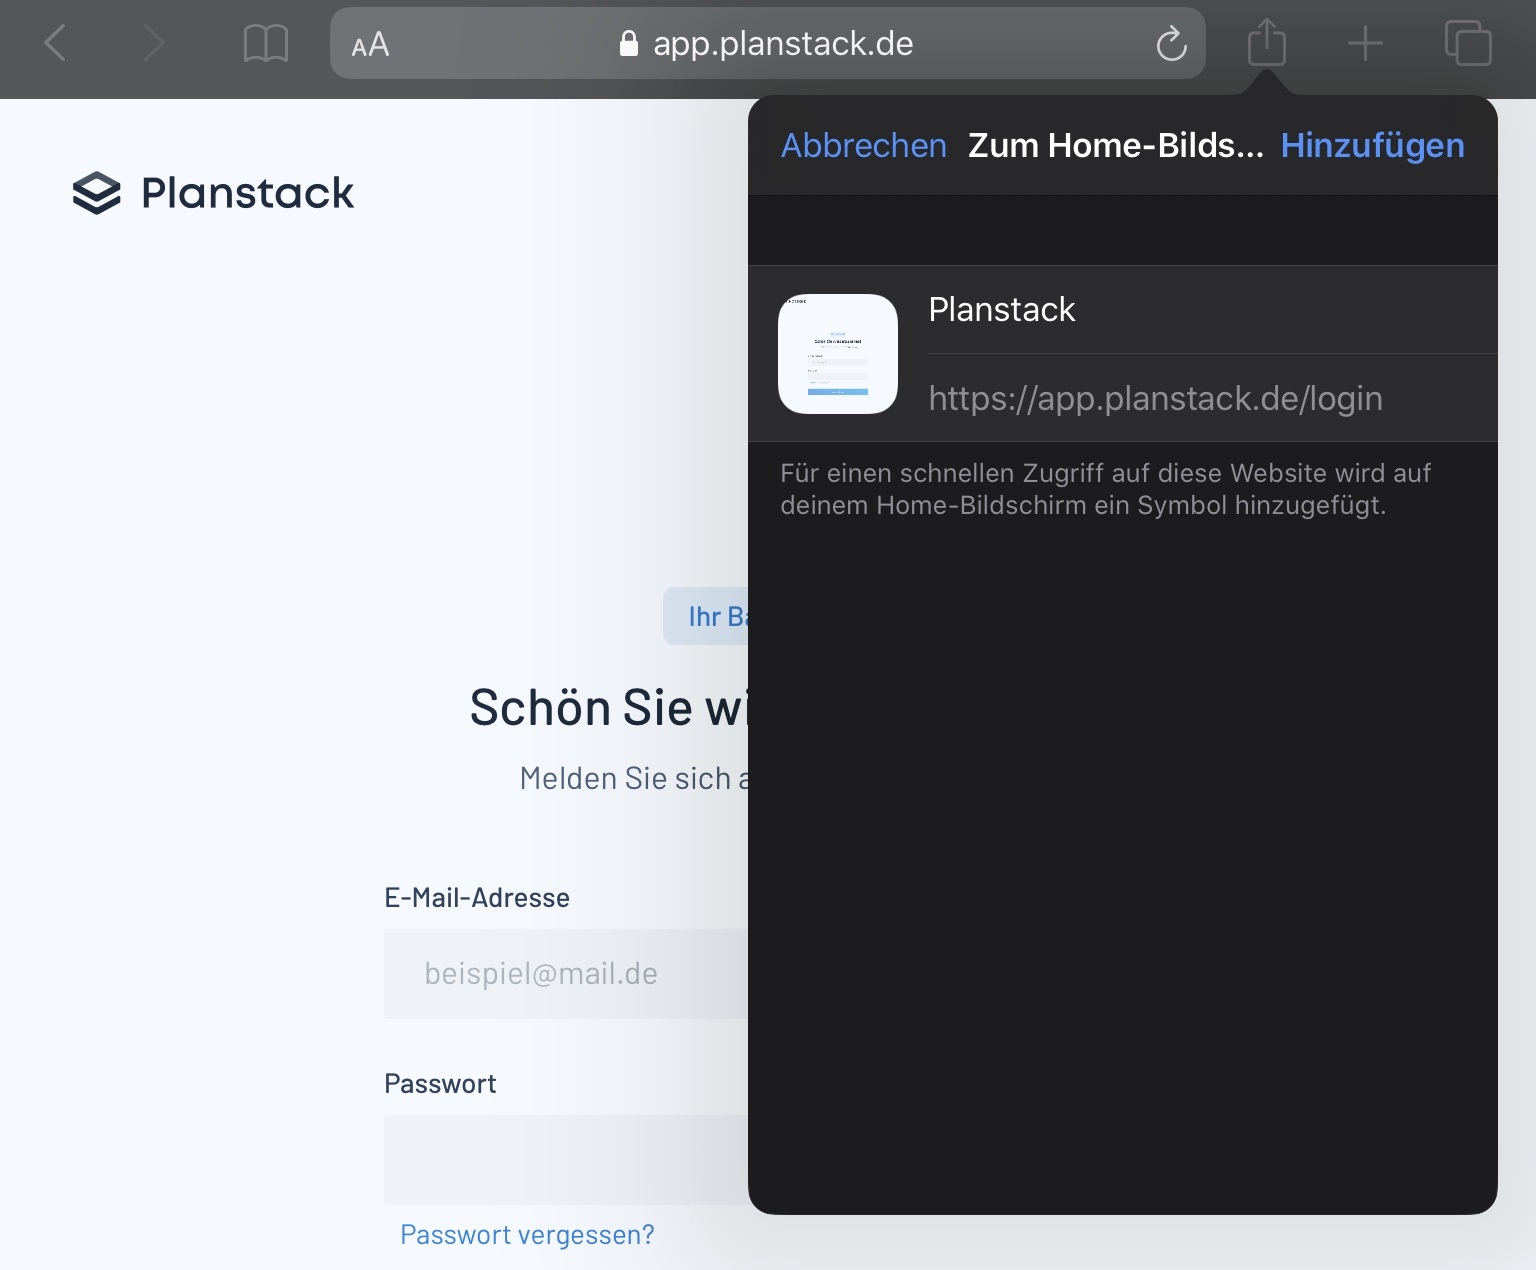Focus the Passwort input field

tap(566, 1160)
